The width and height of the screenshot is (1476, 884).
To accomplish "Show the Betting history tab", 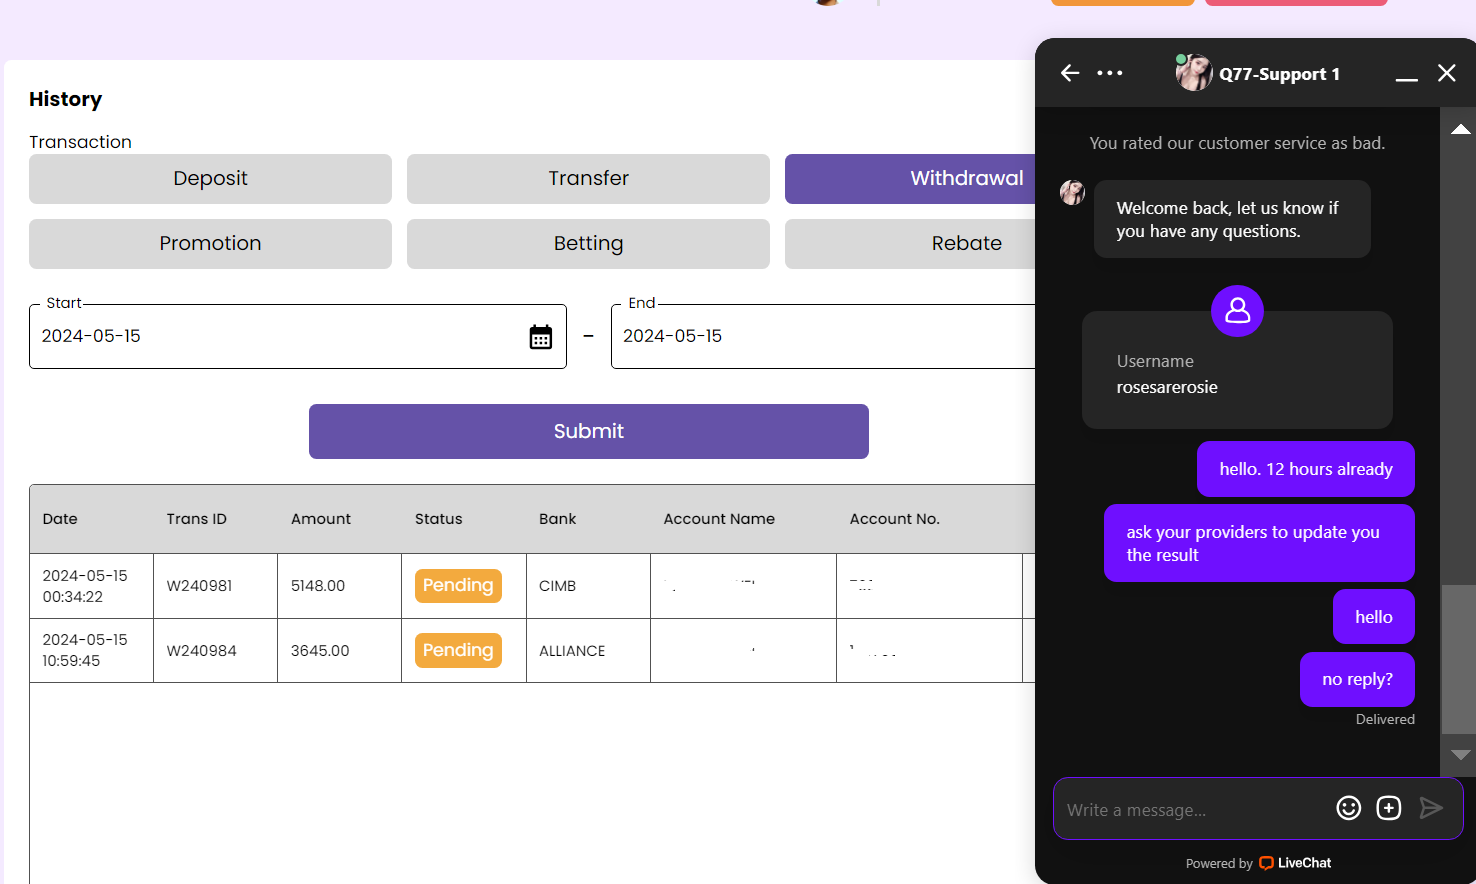I will click(588, 244).
